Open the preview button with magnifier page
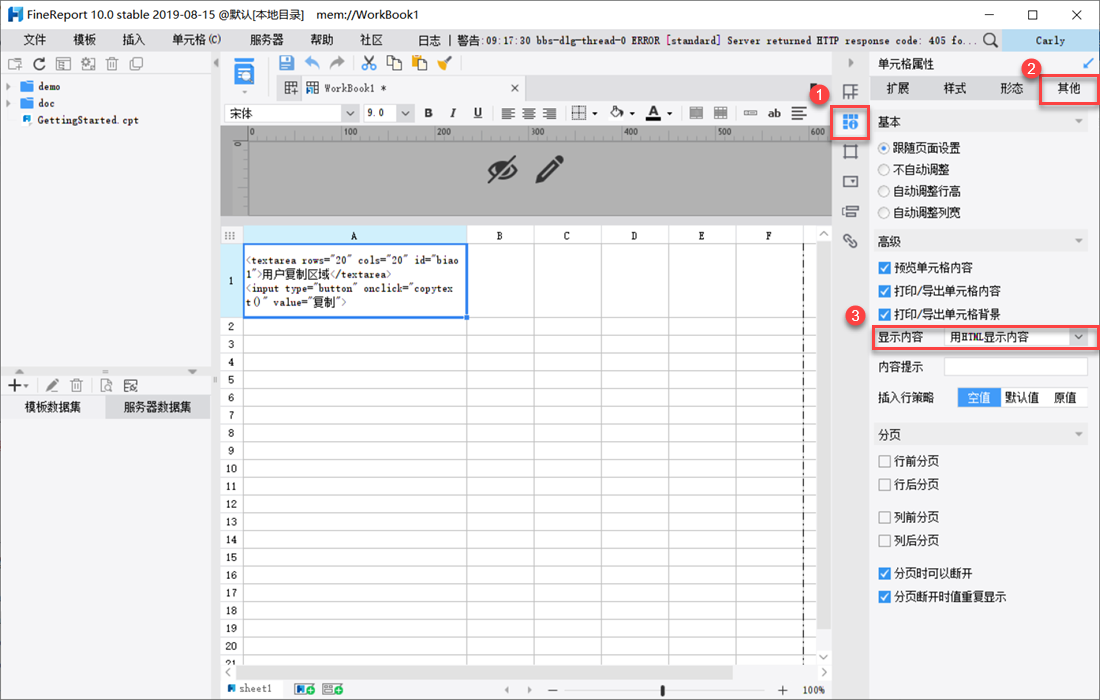The image size is (1100, 700). (244, 72)
